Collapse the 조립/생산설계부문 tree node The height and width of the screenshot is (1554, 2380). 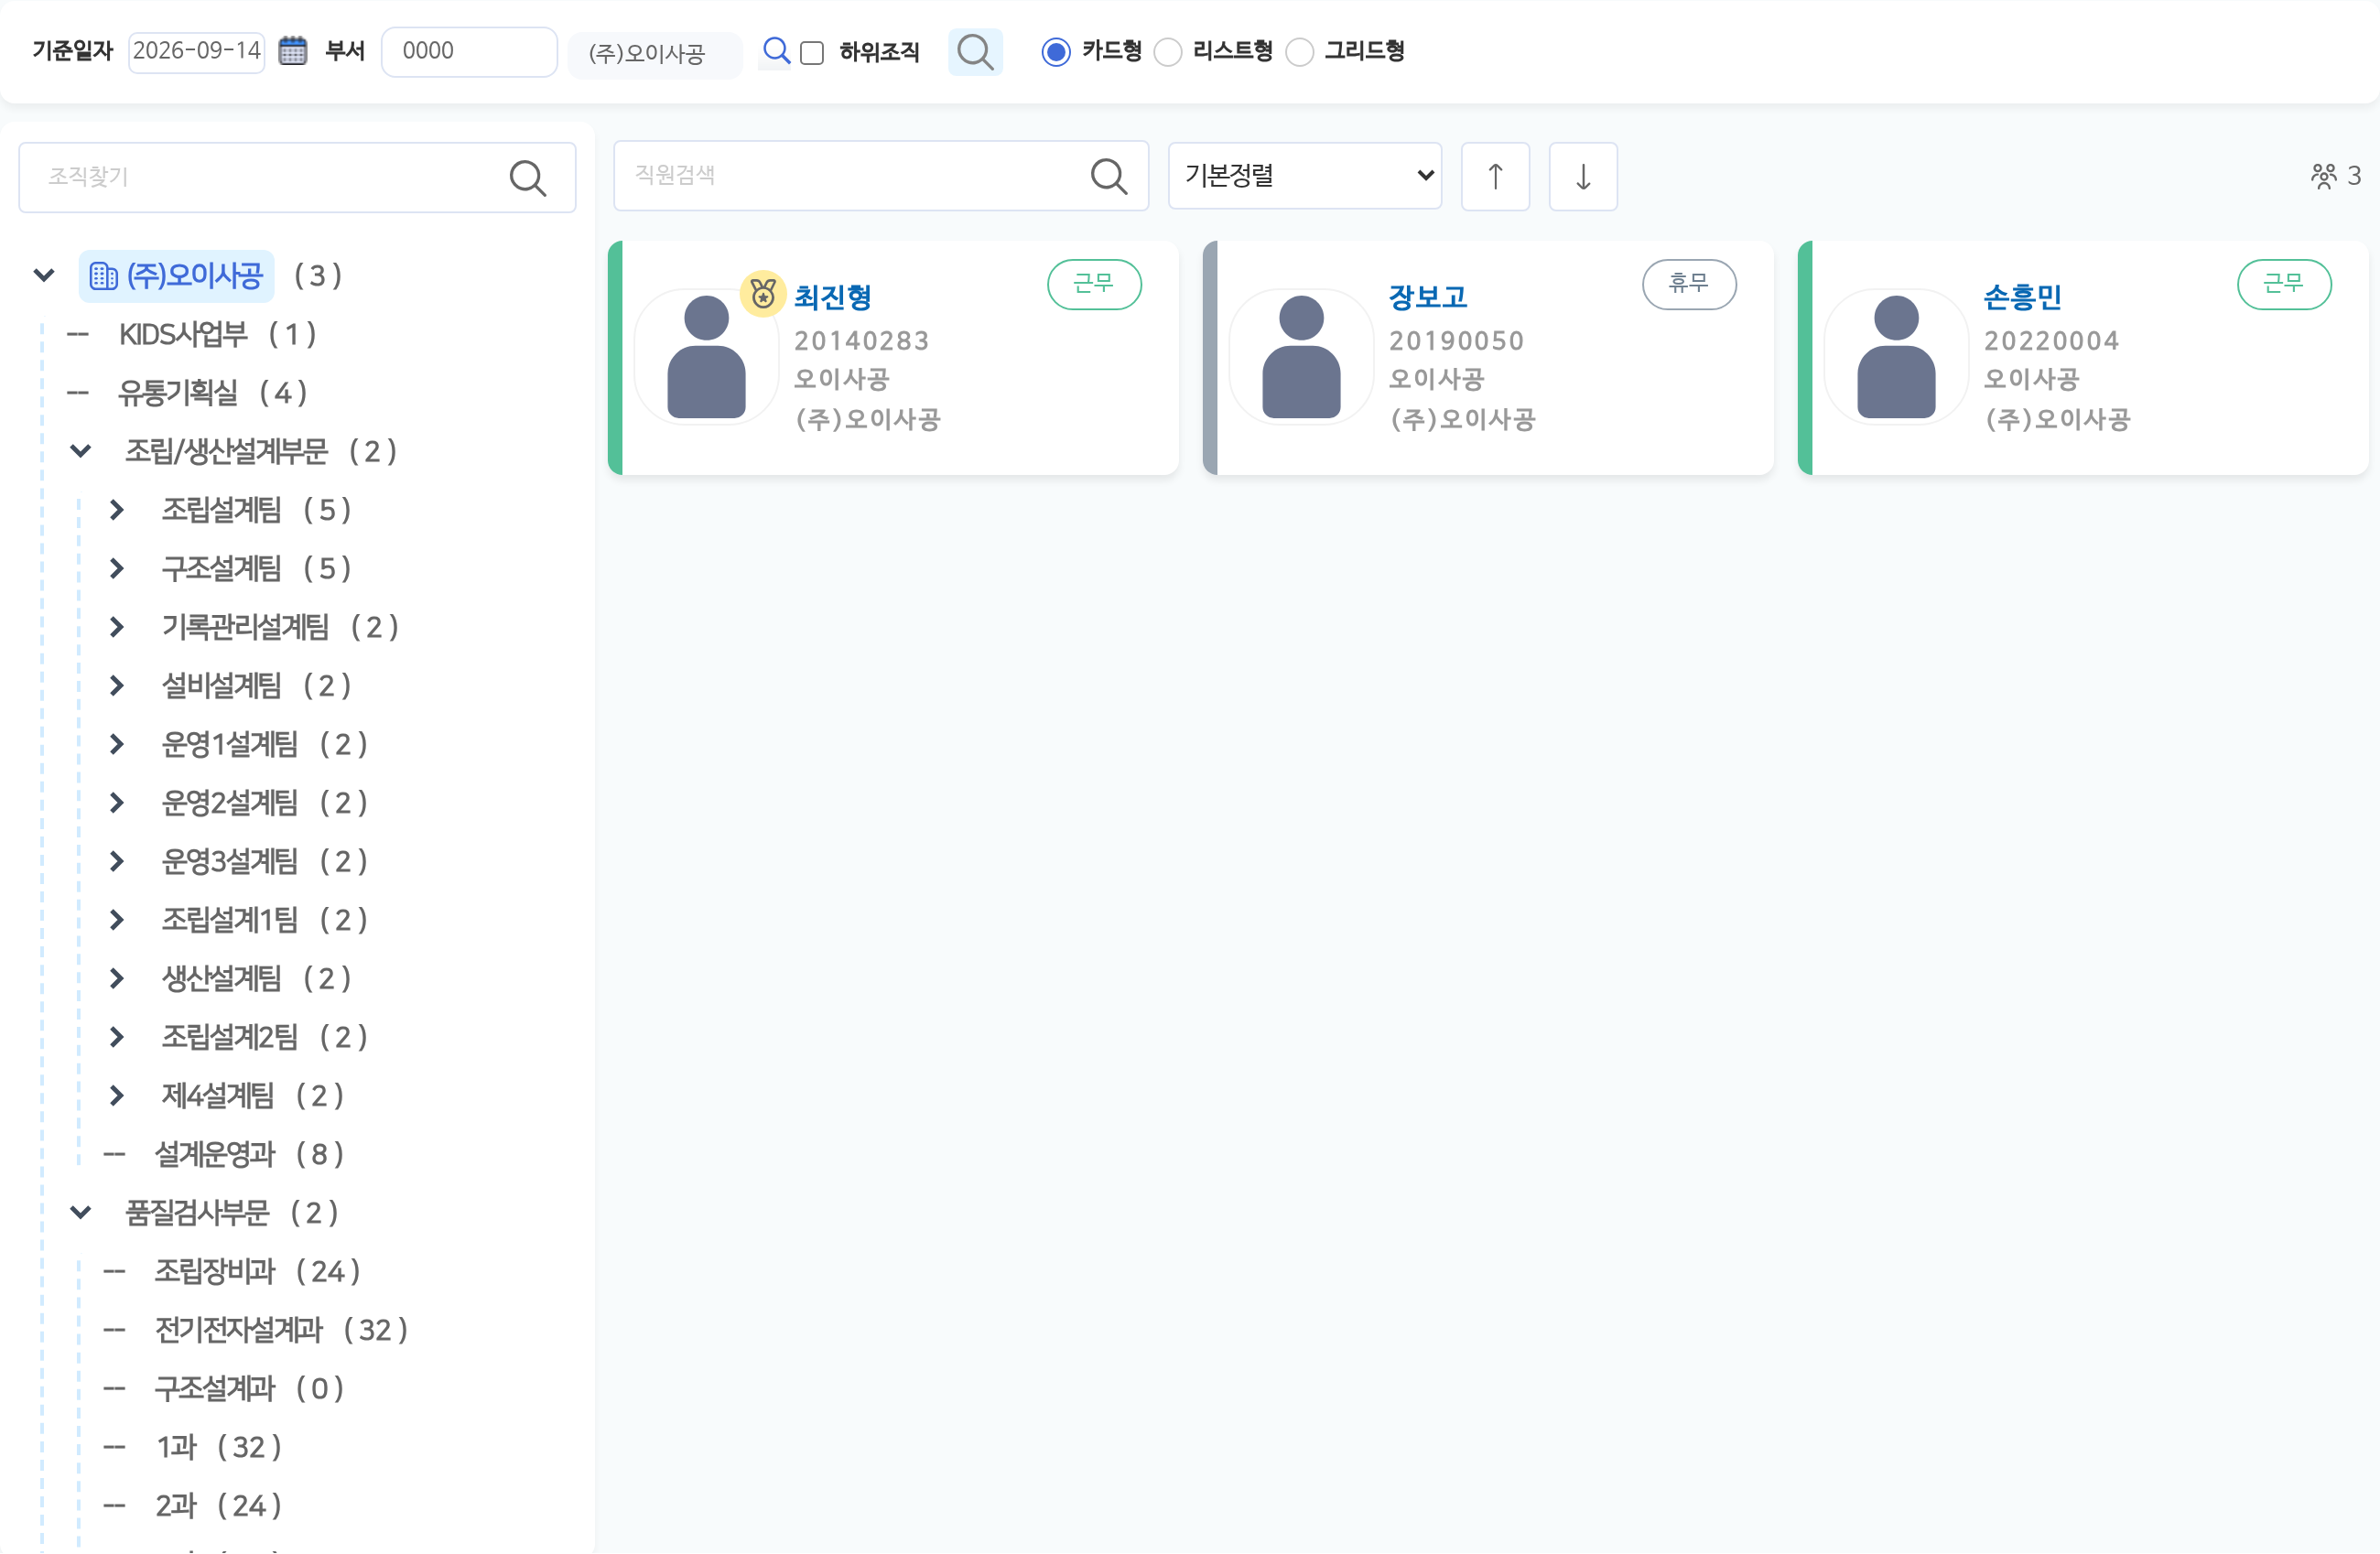point(81,452)
